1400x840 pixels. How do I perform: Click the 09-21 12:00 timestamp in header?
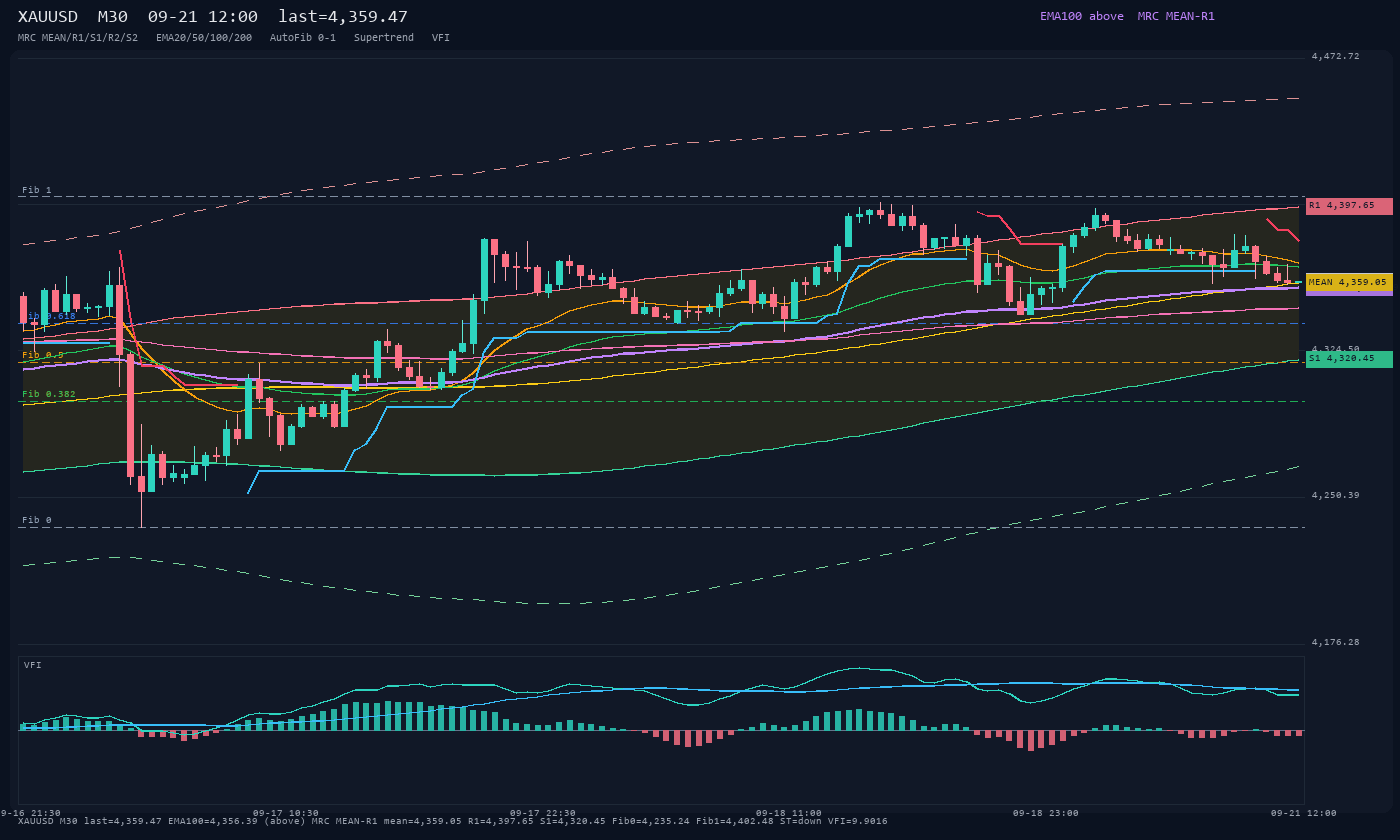[x=203, y=16]
